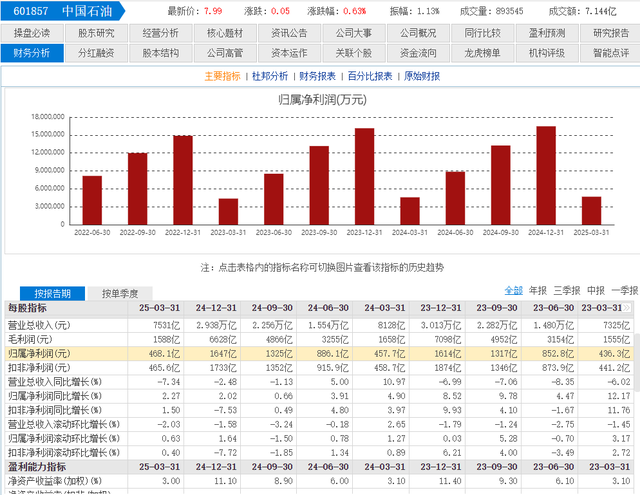Open the 百分比报表 link
The image size is (640, 495).
[370, 76]
